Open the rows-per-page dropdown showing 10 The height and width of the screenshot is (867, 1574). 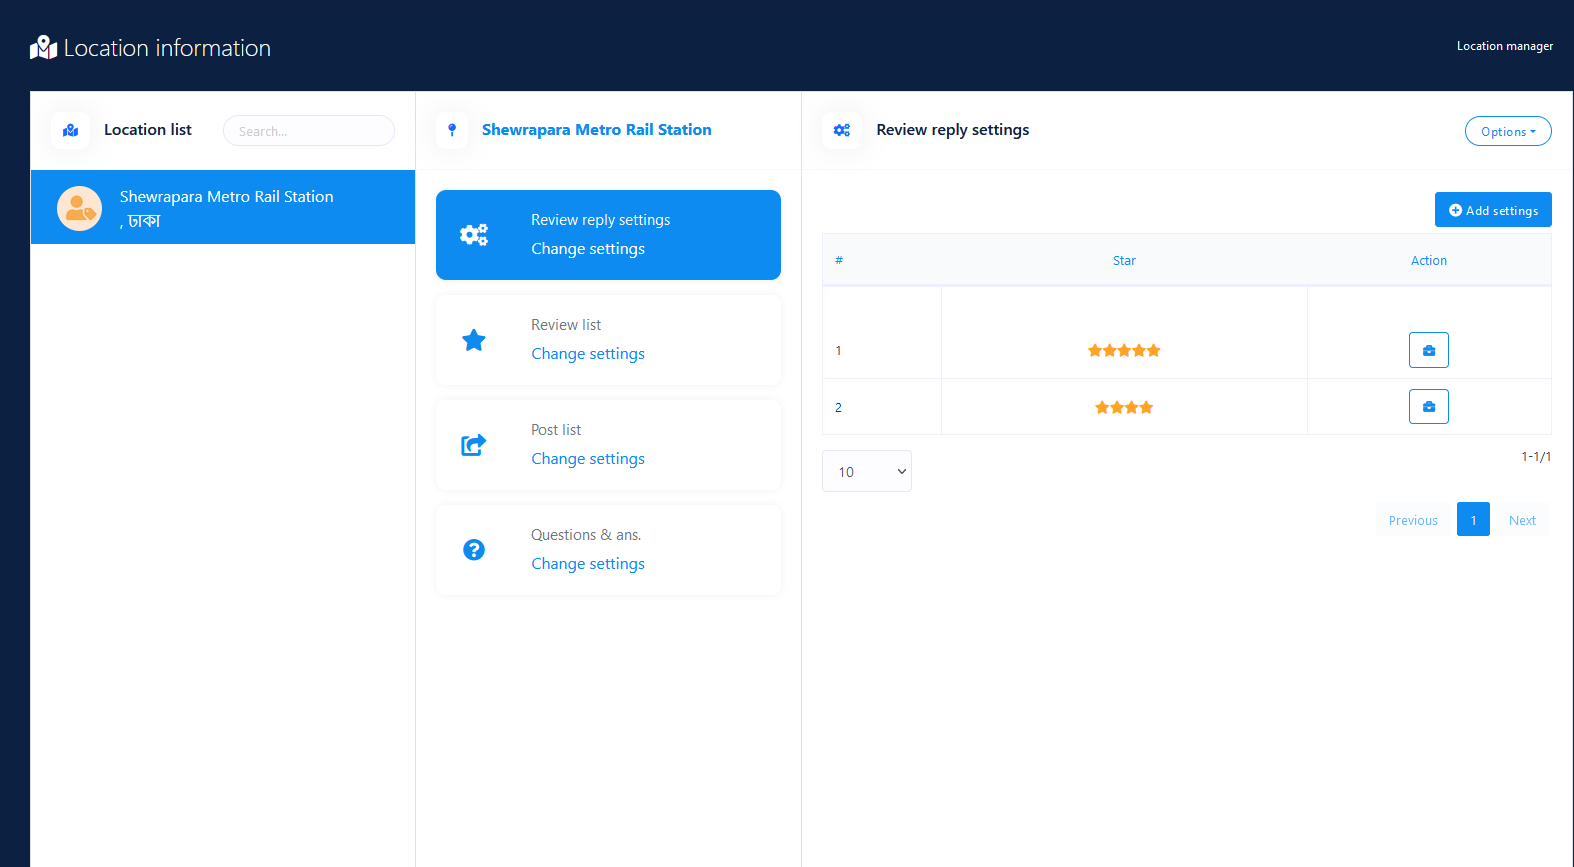pyautogui.click(x=866, y=471)
